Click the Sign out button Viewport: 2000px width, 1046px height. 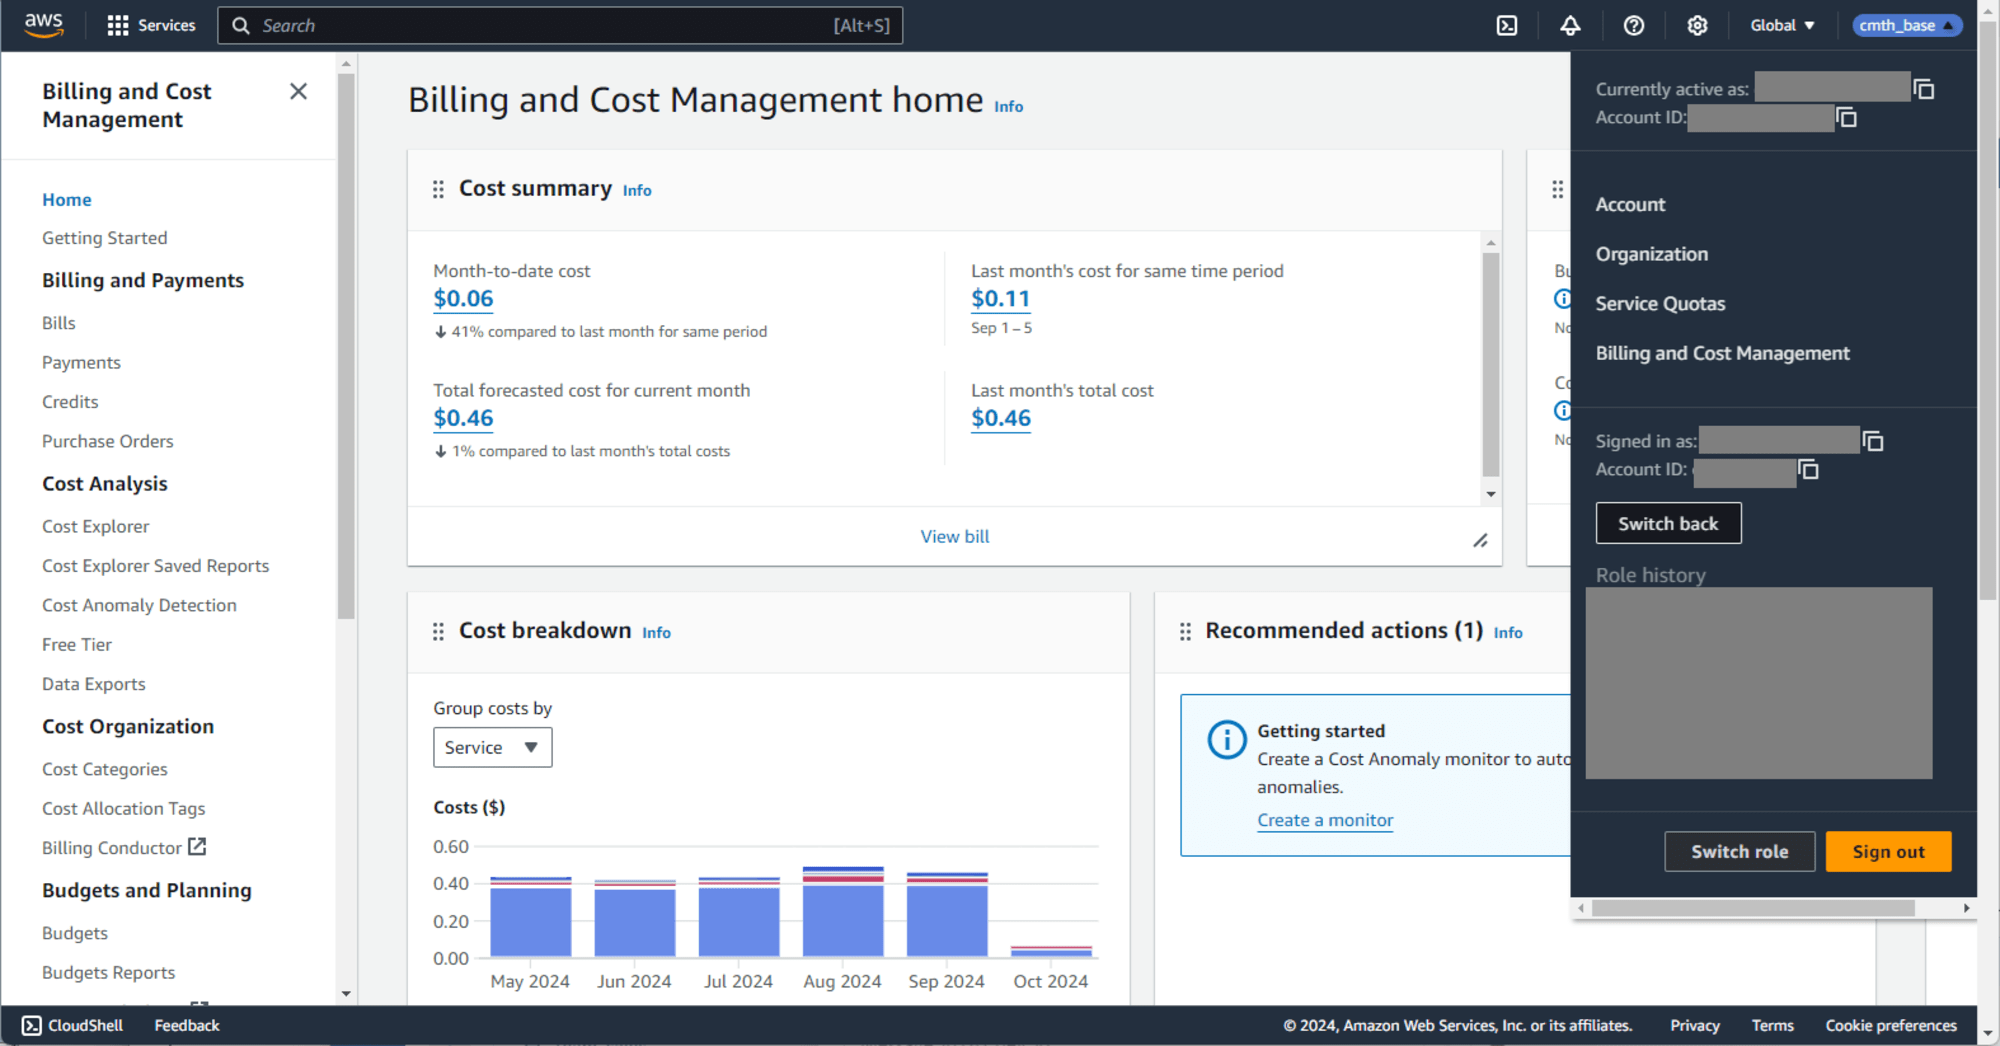coord(1888,851)
